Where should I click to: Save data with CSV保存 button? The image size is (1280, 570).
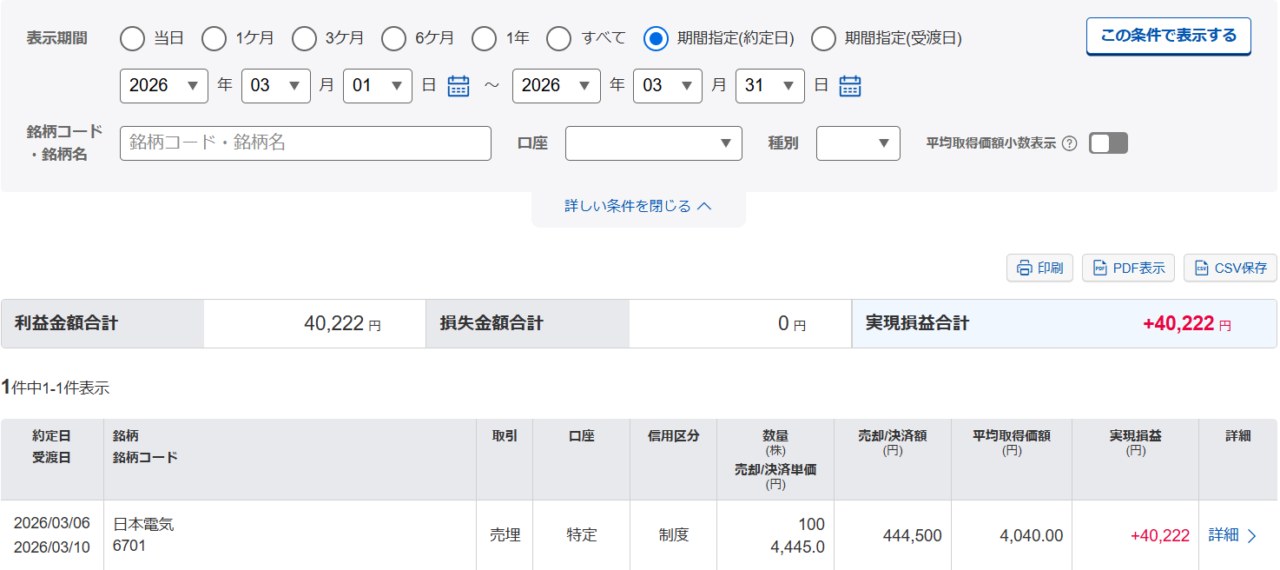click(1230, 268)
